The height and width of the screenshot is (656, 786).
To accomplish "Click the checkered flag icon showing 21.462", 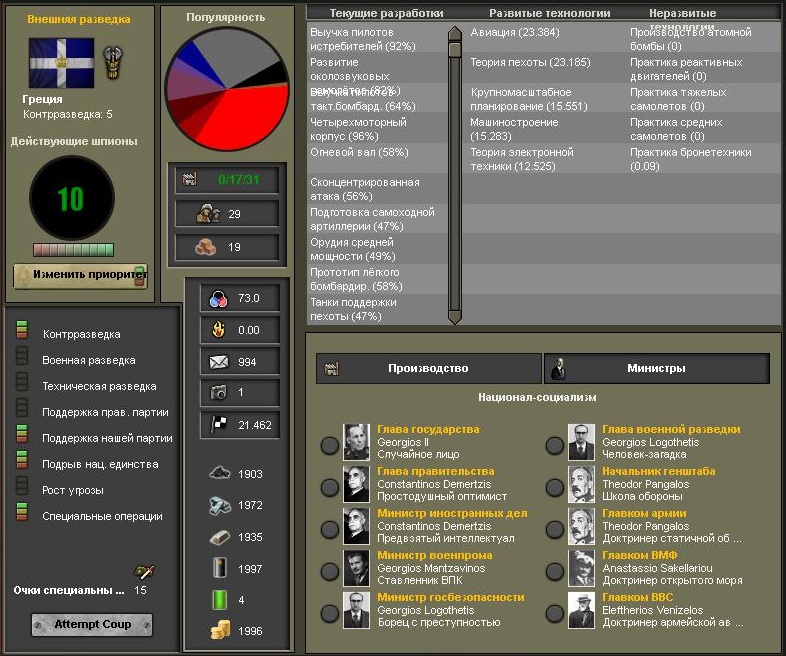I will (x=217, y=425).
